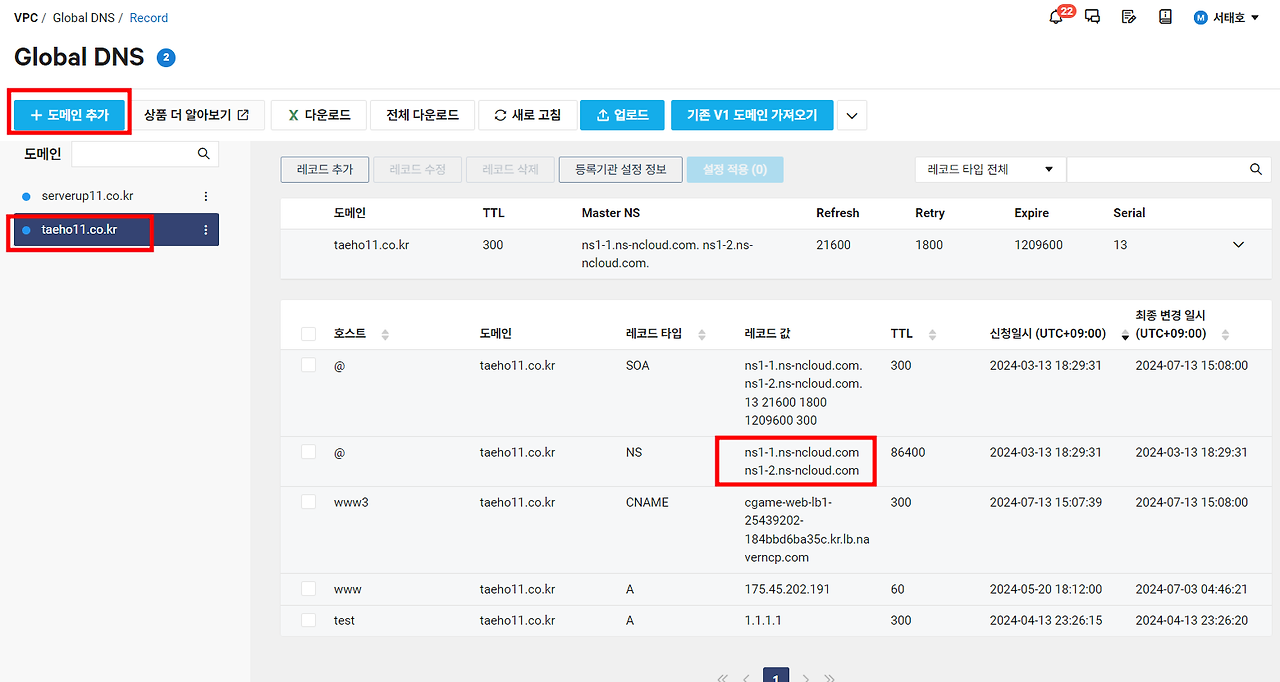Click the Expire value 1209600
Image resolution: width=1280 pixels, height=682 pixels.
1038,245
